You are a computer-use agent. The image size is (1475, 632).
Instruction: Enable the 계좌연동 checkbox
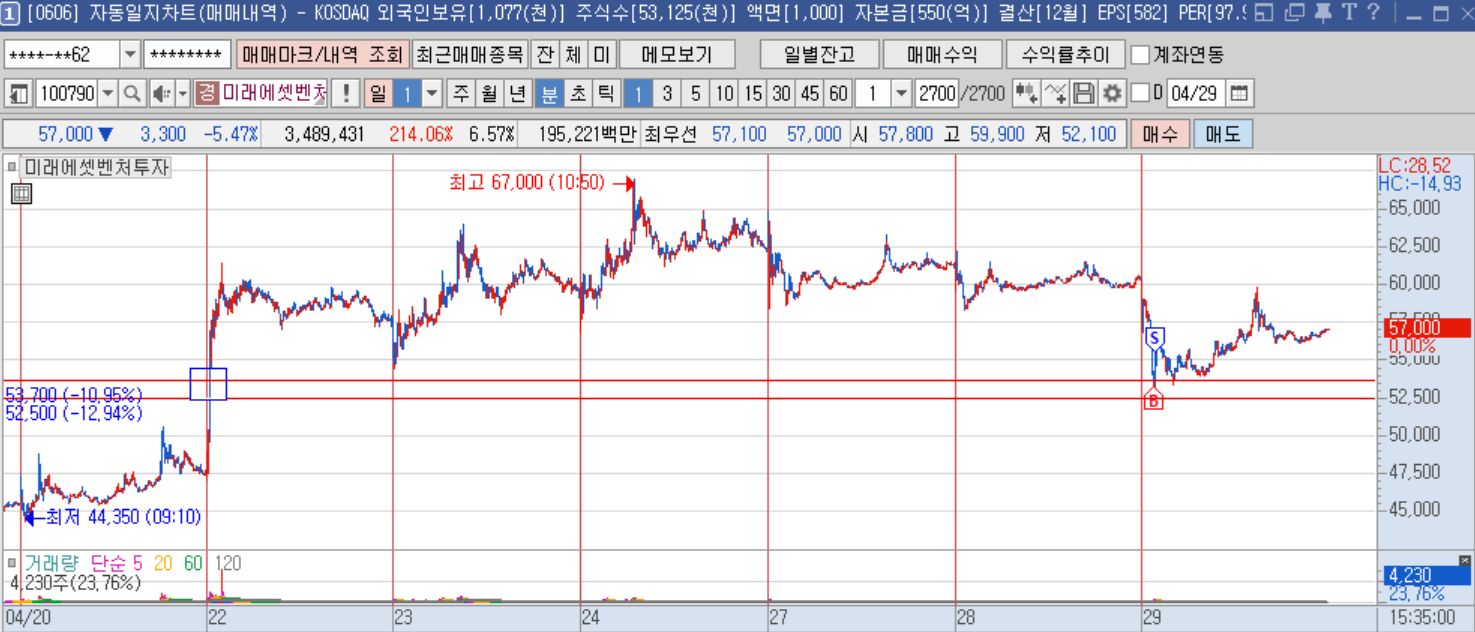(x=1139, y=54)
